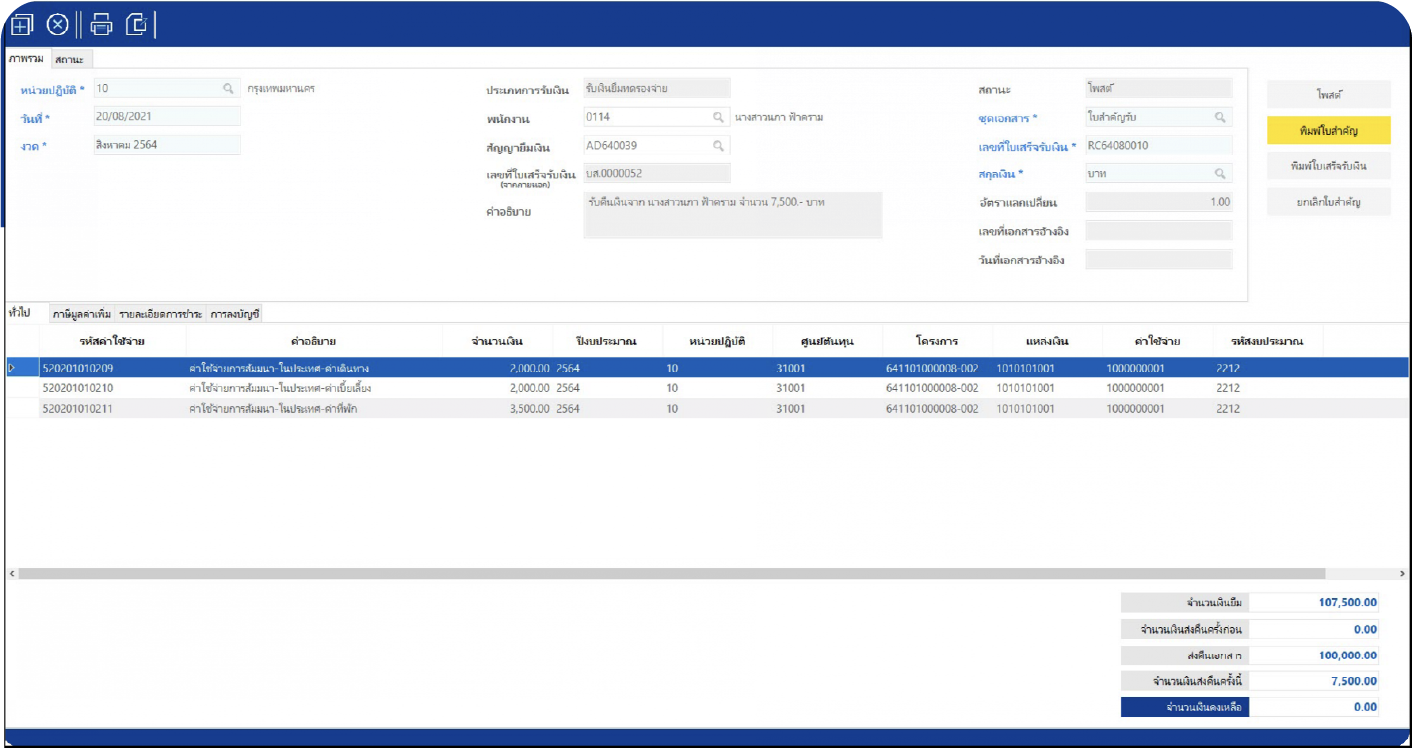The width and height of the screenshot is (1412, 749).
Task: Click the วันที่ field showing 20/08/2021
Action: pos(167,116)
